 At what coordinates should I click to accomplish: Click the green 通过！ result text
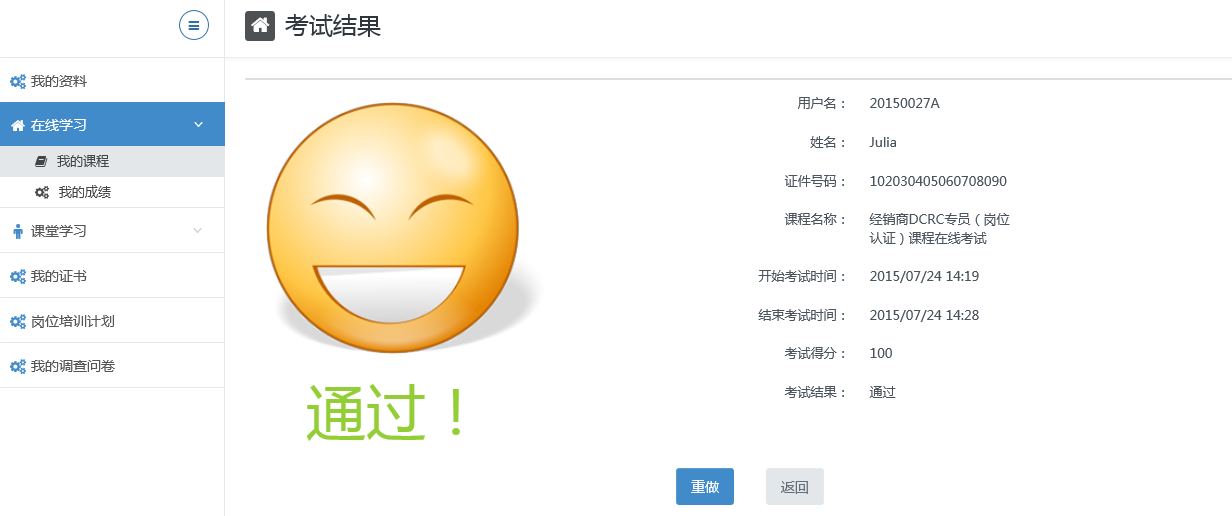click(x=387, y=413)
